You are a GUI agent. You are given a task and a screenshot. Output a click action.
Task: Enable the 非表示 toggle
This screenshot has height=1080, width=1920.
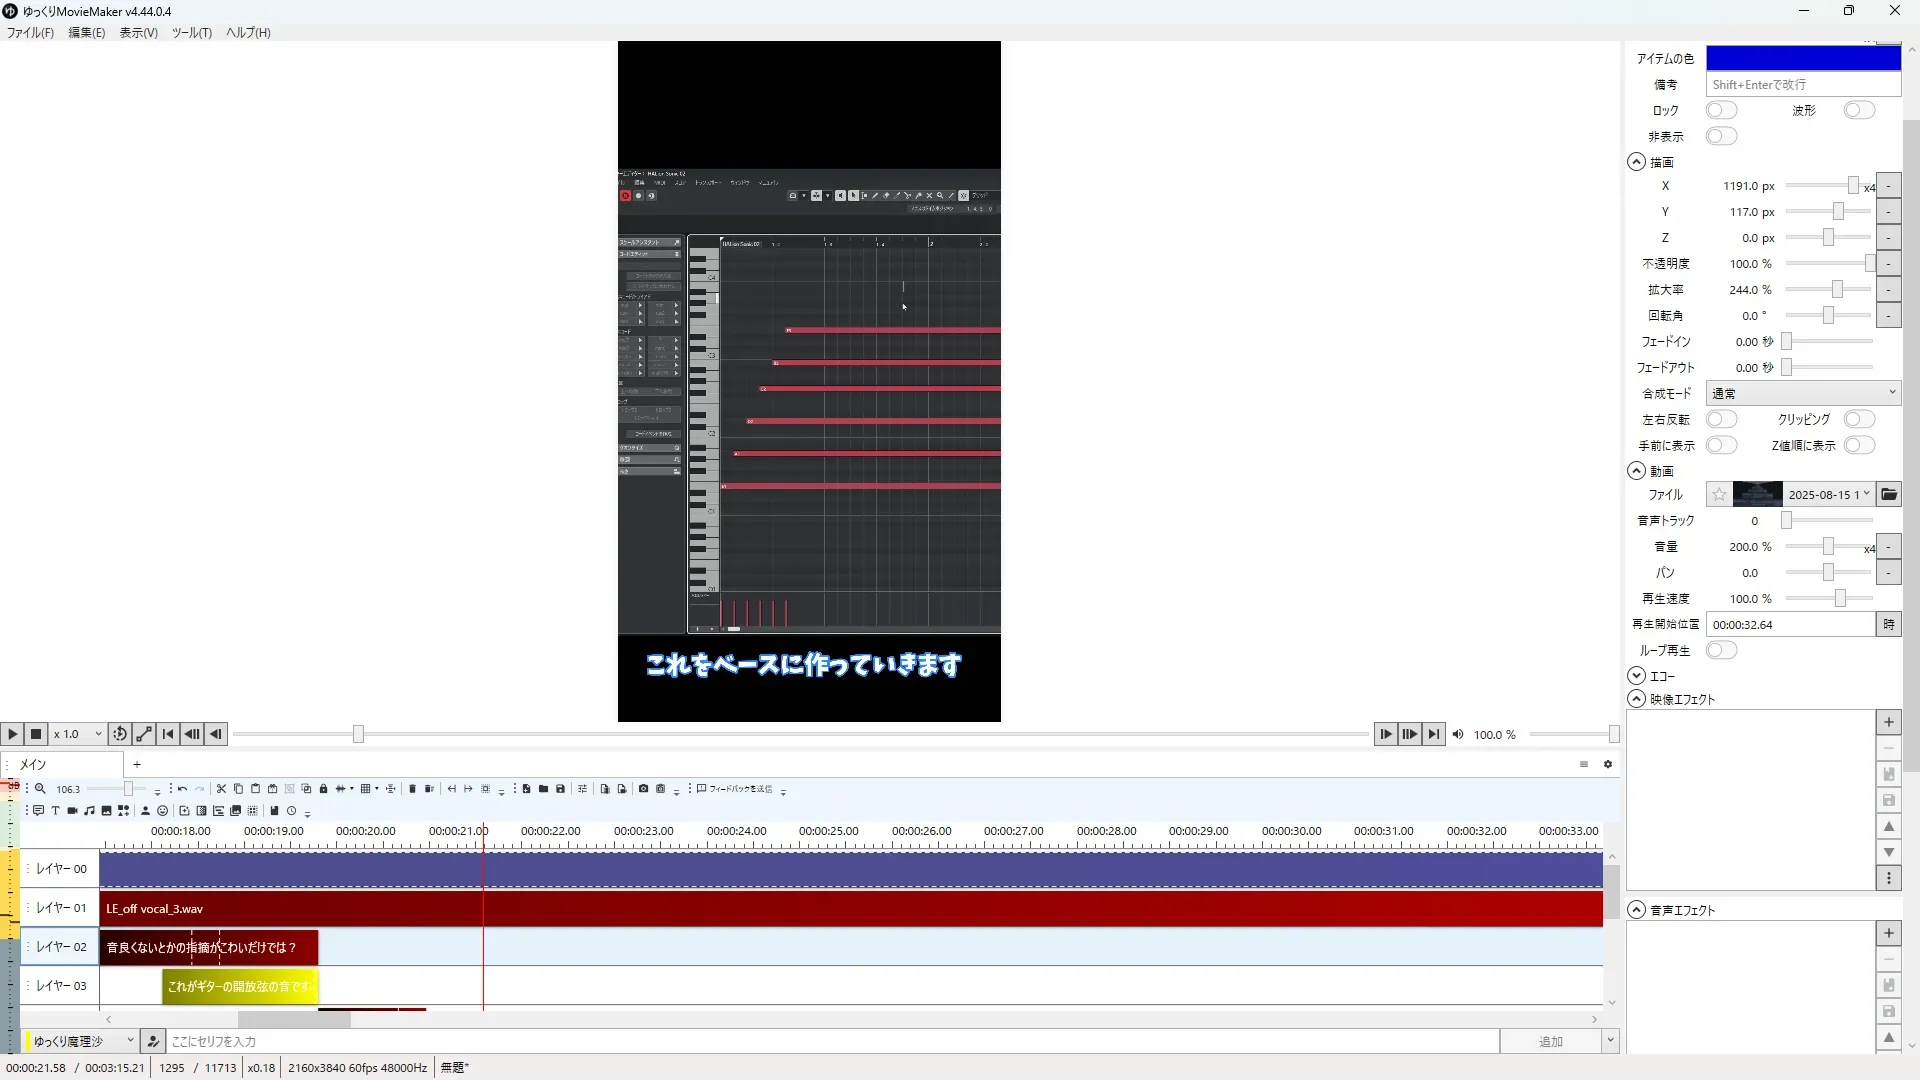coord(1721,136)
